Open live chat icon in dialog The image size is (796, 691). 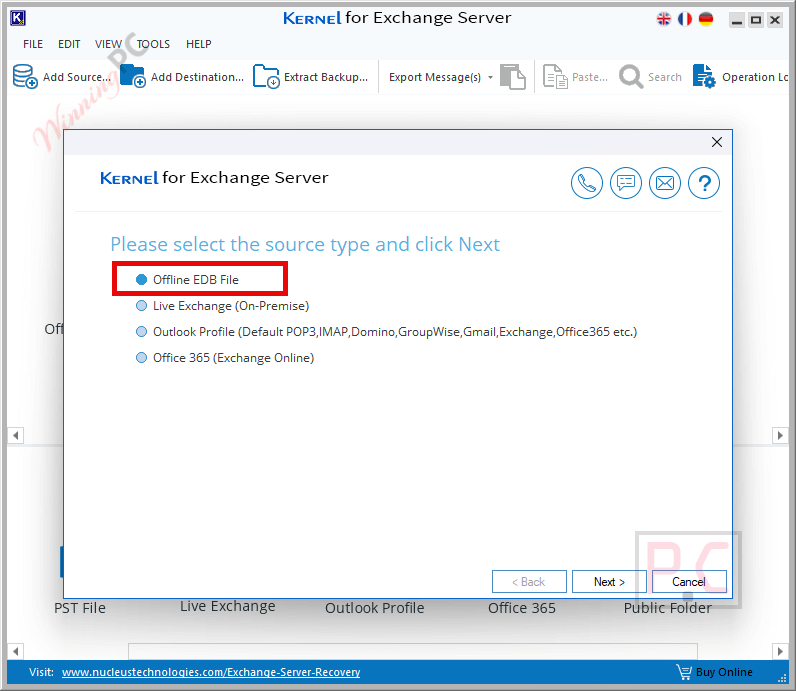(x=626, y=183)
